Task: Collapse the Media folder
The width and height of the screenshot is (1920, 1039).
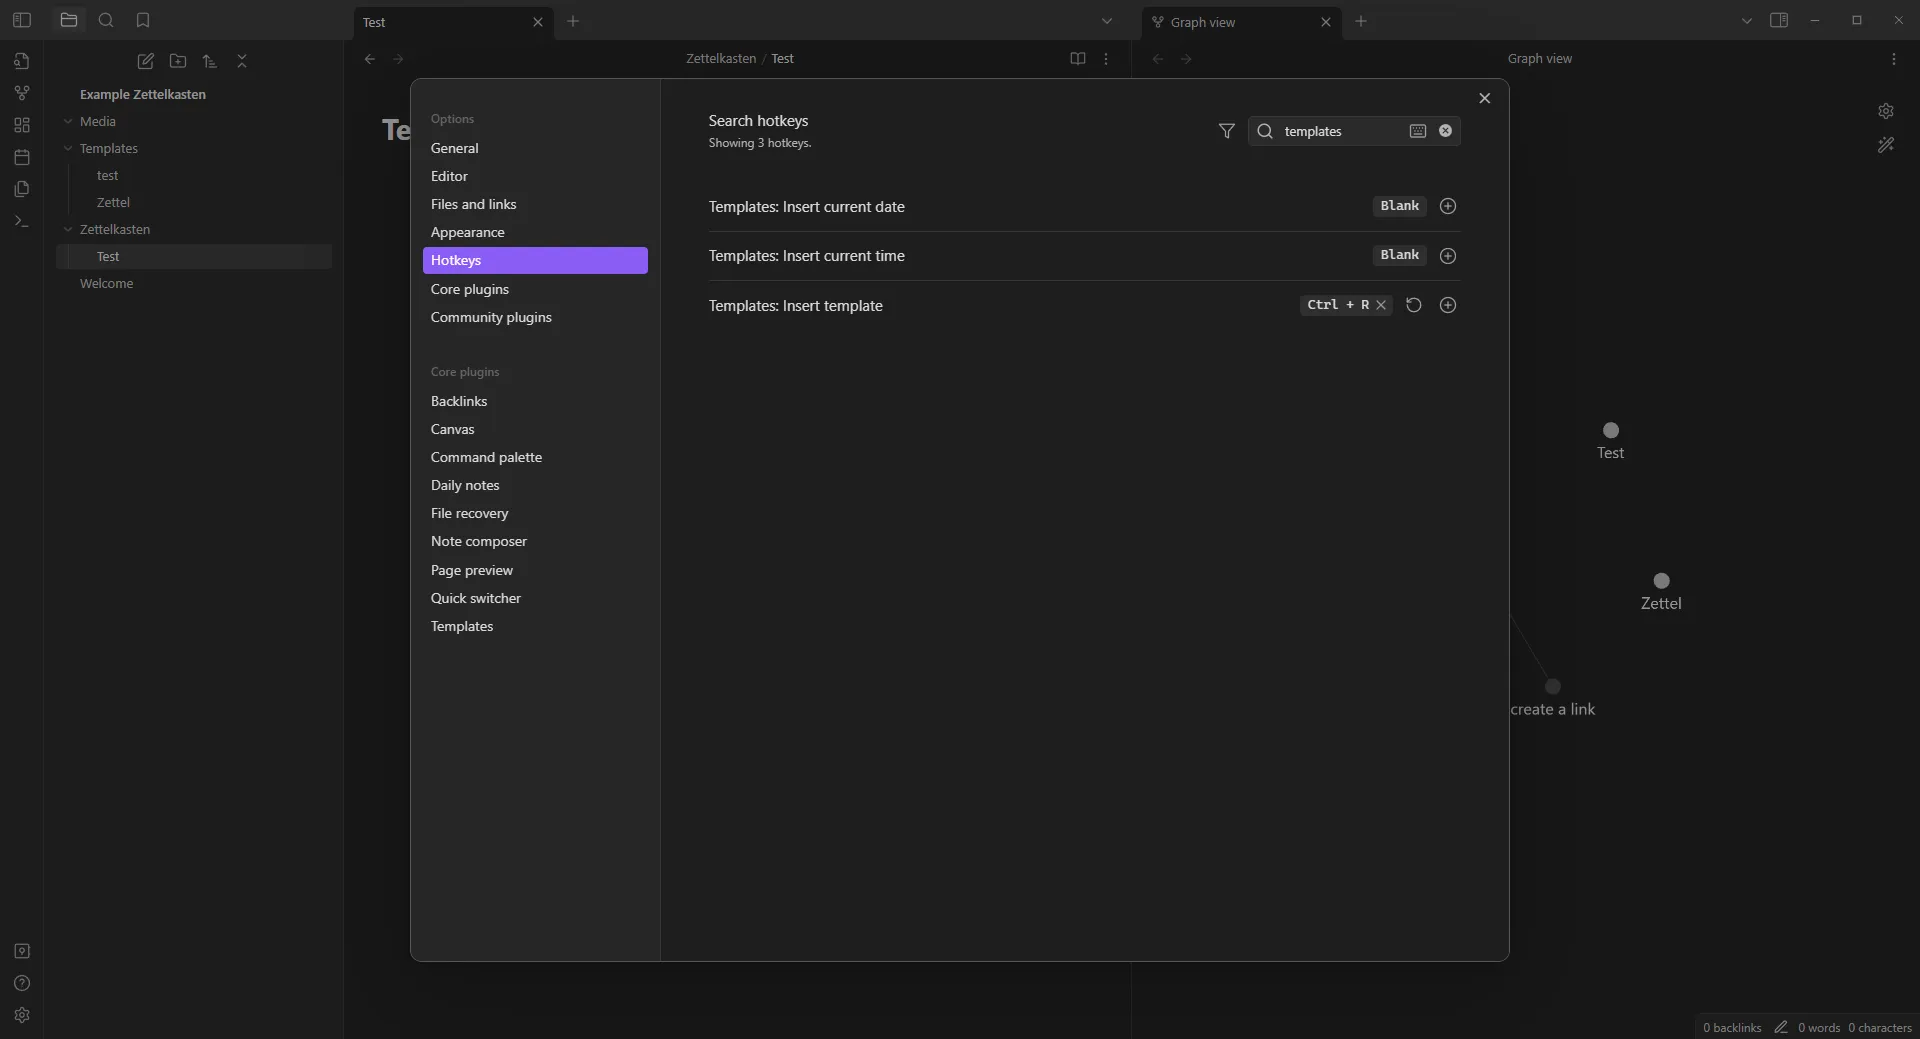Action: [x=68, y=121]
